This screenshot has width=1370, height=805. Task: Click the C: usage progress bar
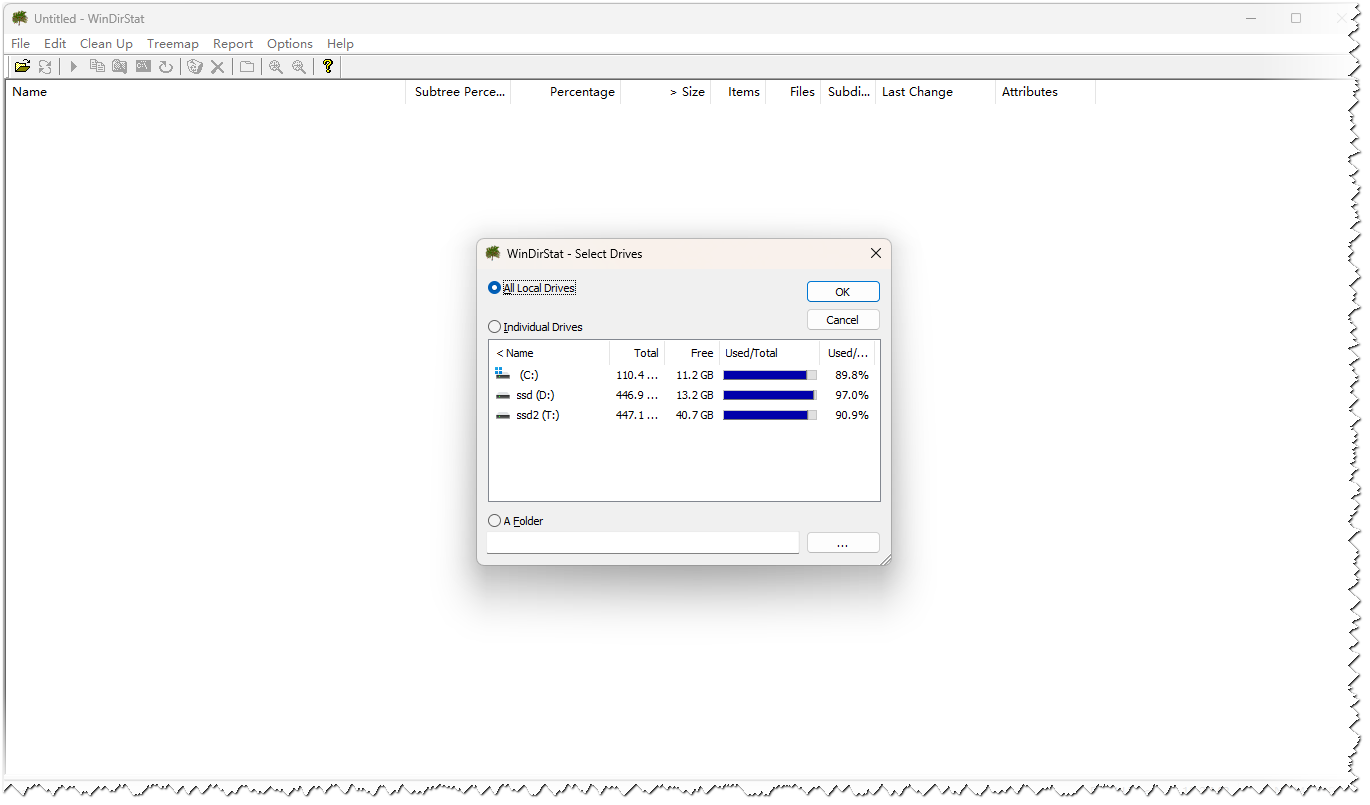tap(770, 375)
